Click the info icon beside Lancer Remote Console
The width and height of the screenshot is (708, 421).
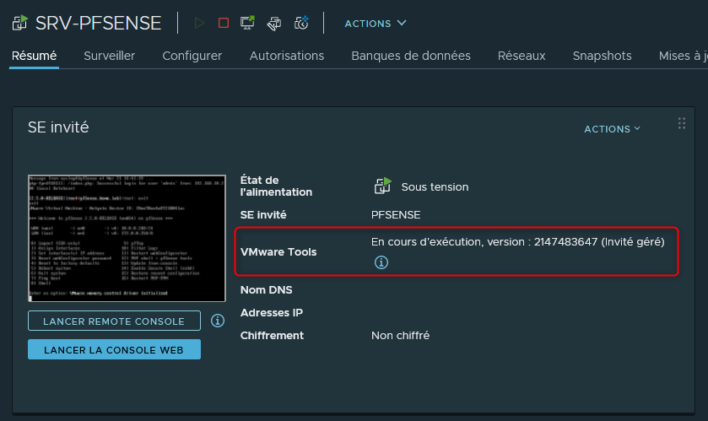point(217,321)
